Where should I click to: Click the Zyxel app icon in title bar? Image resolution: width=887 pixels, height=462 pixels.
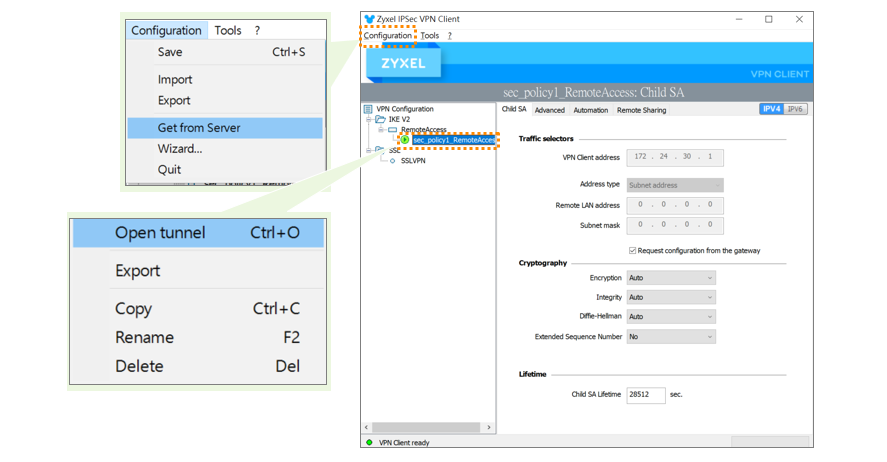(370, 19)
